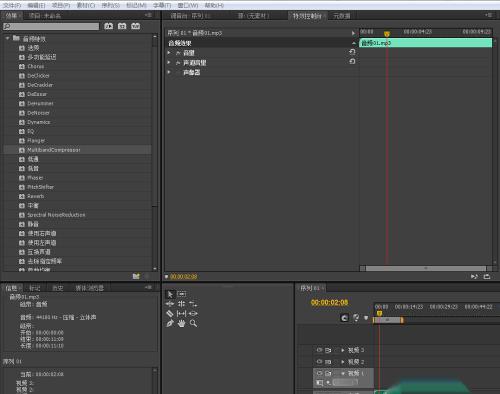Expand the 声像器 (Panner) properties
Viewport: 500px width, 394px height.
(x=169, y=72)
